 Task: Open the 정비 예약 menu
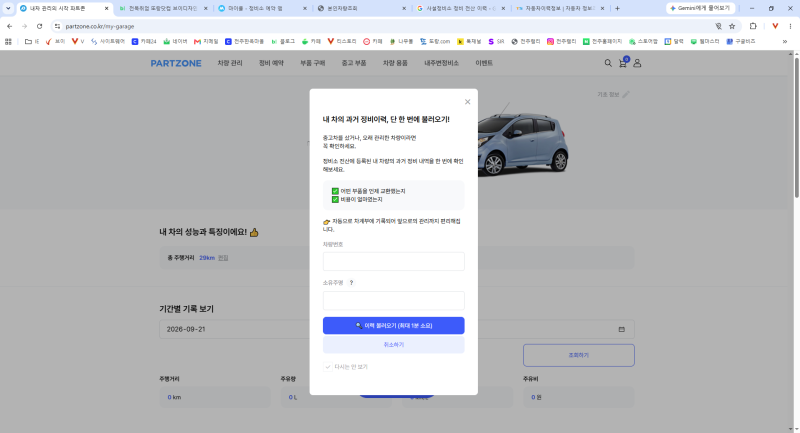271,63
